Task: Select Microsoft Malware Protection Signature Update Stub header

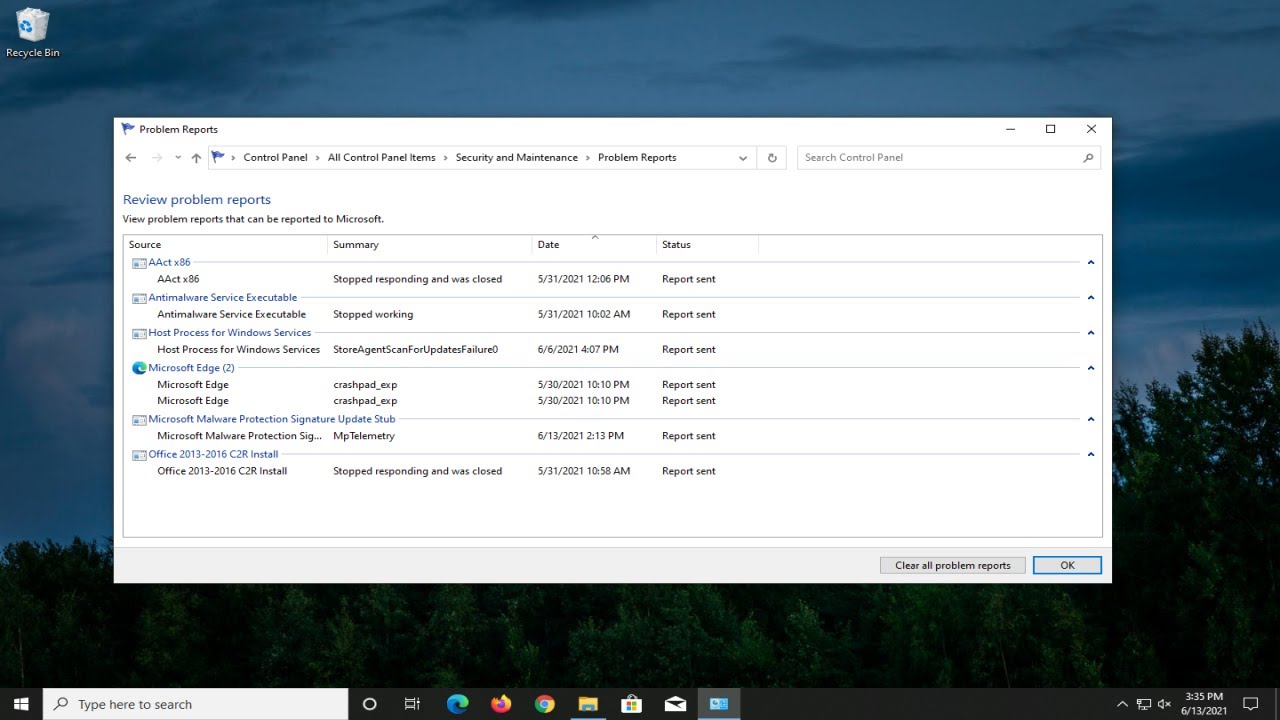Action: pyautogui.click(x=271, y=419)
